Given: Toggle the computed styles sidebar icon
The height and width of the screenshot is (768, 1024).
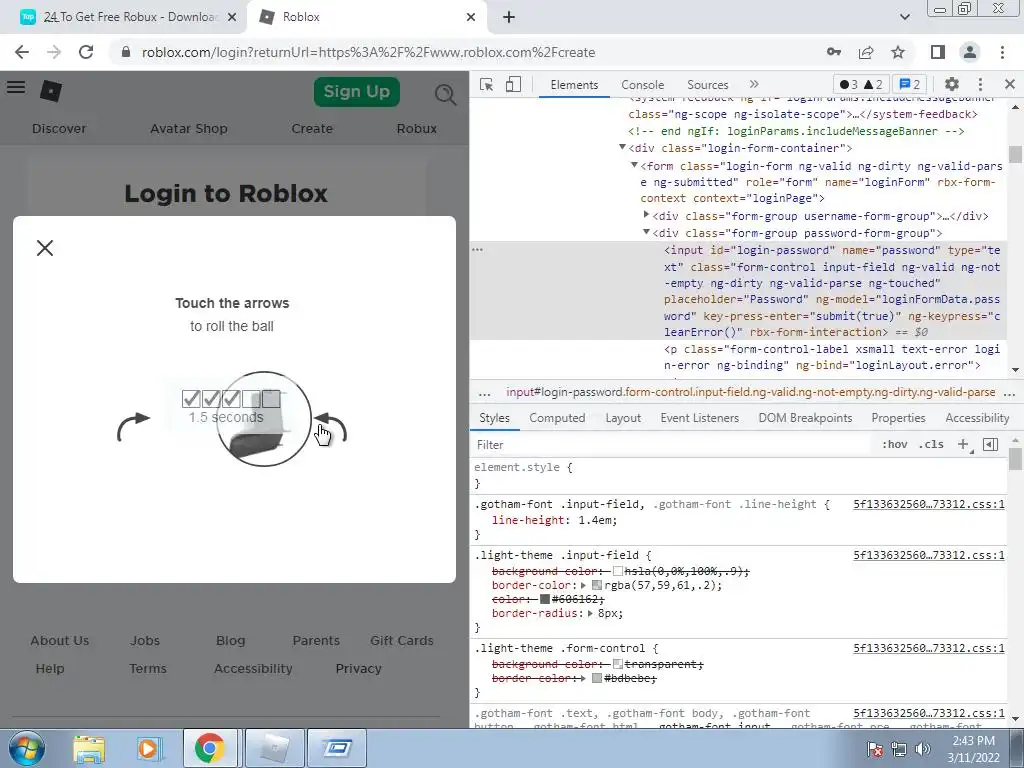Looking at the screenshot, I should click(x=990, y=445).
